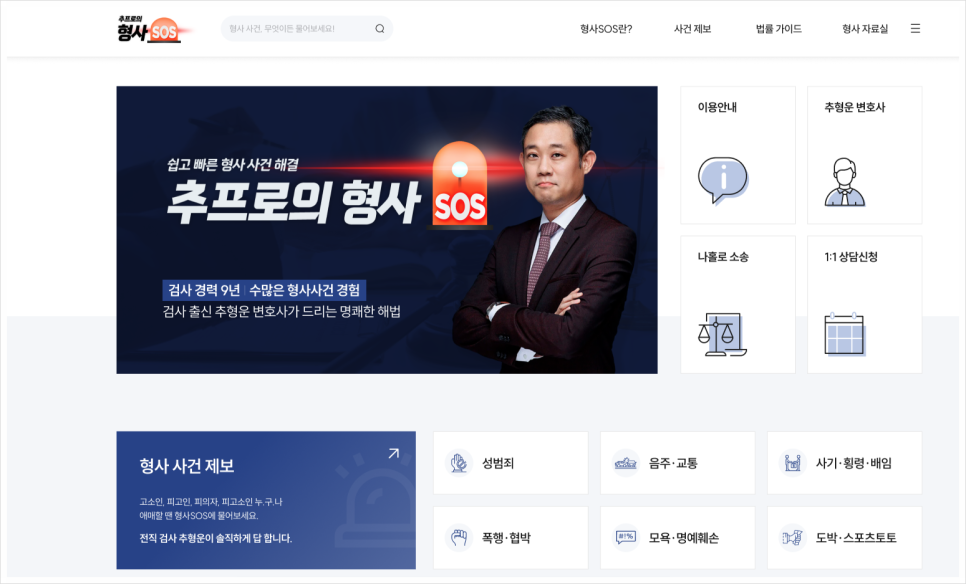This screenshot has width=966, height=584.
Task: Click the 1:1 상담신청 calendar icon
Action: (x=845, y=334)
